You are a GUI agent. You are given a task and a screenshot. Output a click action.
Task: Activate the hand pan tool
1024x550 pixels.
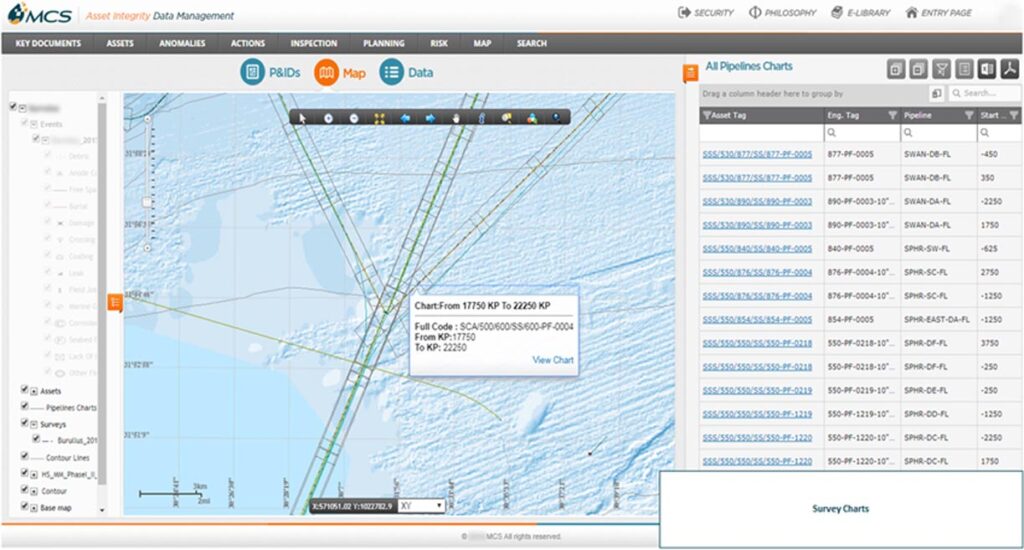coord(456,118)
